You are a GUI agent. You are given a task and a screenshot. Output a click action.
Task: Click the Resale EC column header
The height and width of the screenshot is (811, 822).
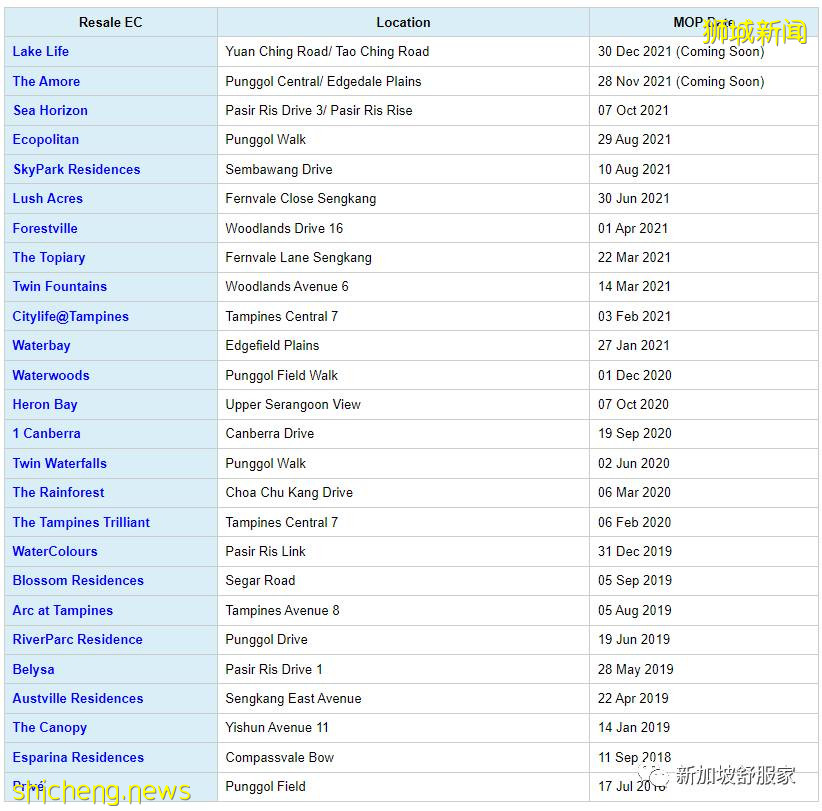111,22
